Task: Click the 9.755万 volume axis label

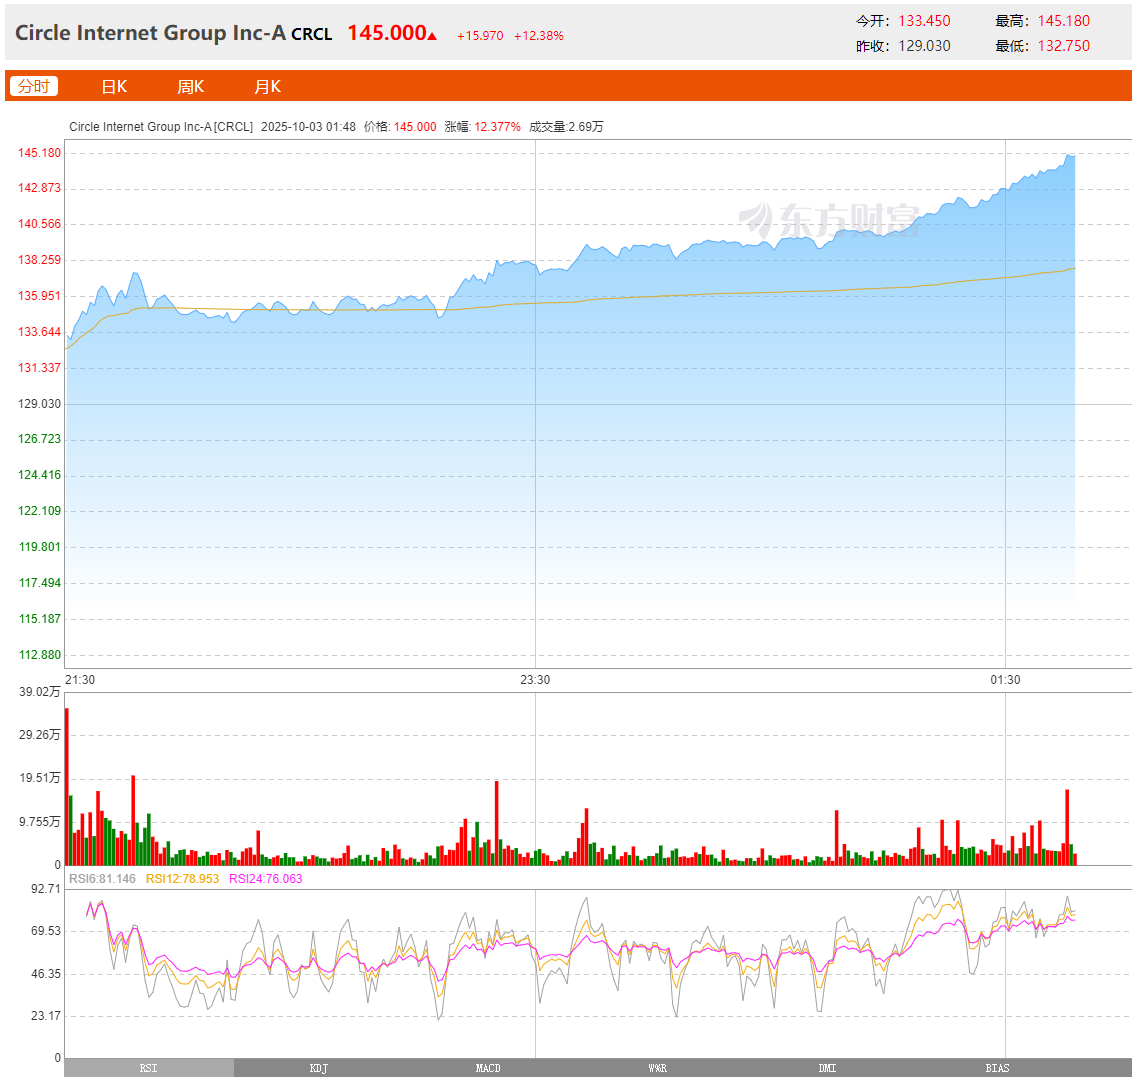Action: (x=40, y=822)
